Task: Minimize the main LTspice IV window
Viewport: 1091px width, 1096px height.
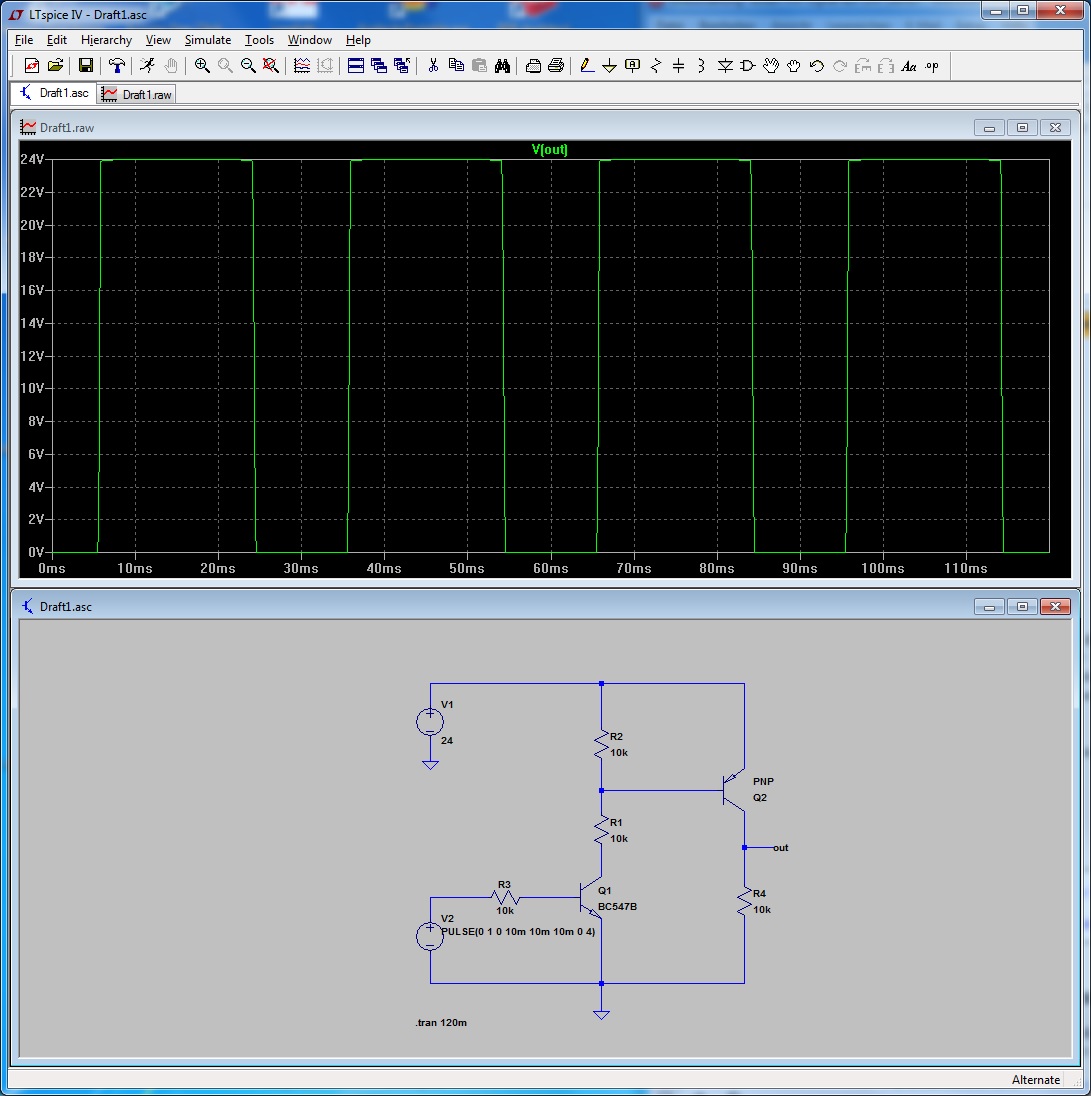Action: [x=996, y=10]
